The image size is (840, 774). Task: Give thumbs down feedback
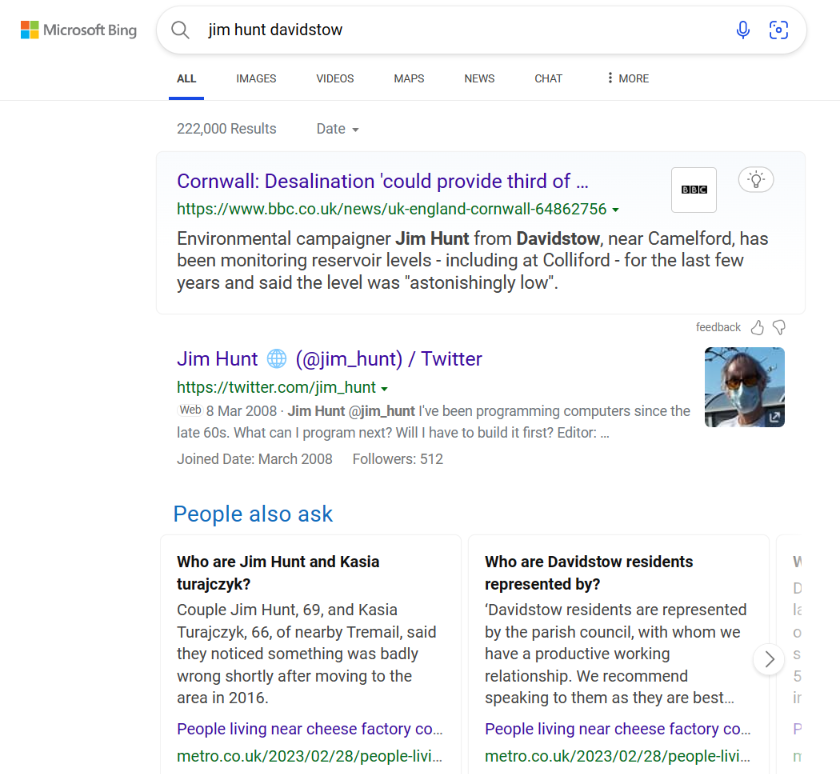(779, 327)
